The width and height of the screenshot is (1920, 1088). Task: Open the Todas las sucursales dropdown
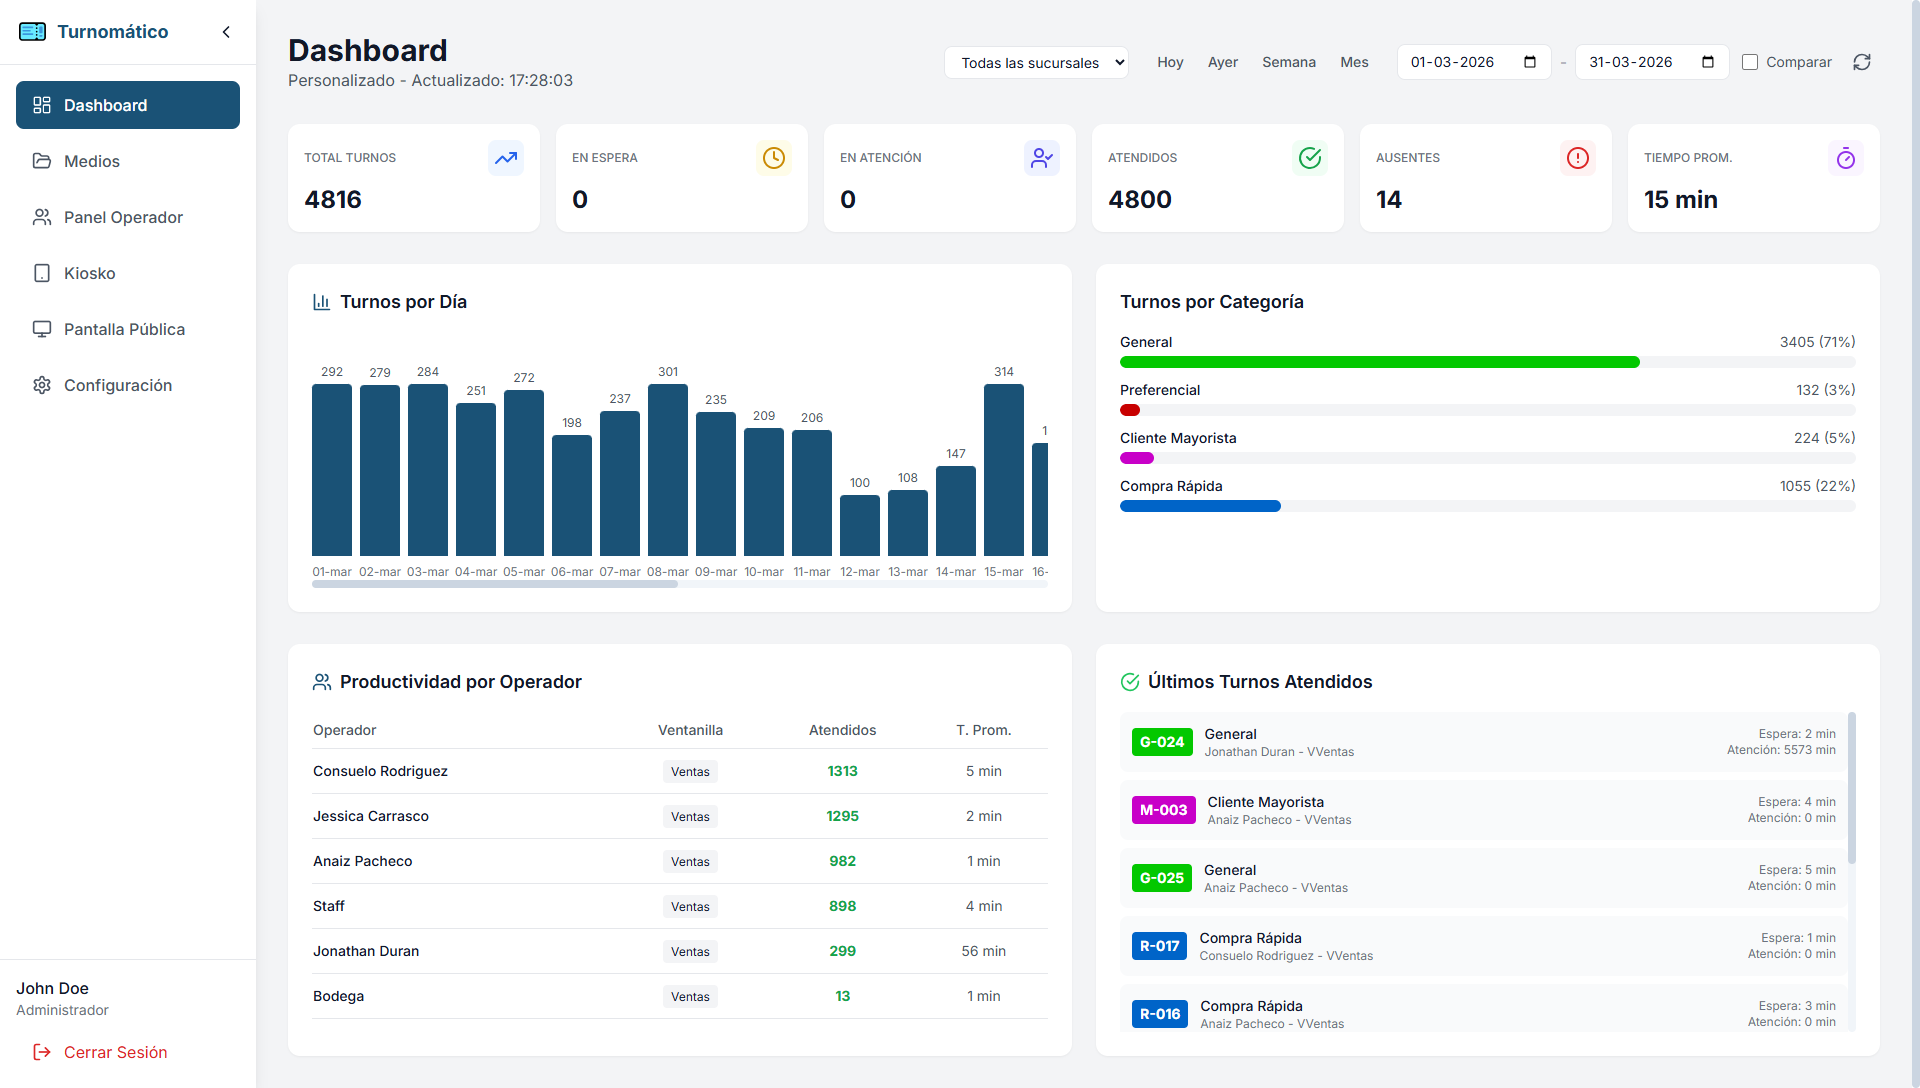[1036, 62]
